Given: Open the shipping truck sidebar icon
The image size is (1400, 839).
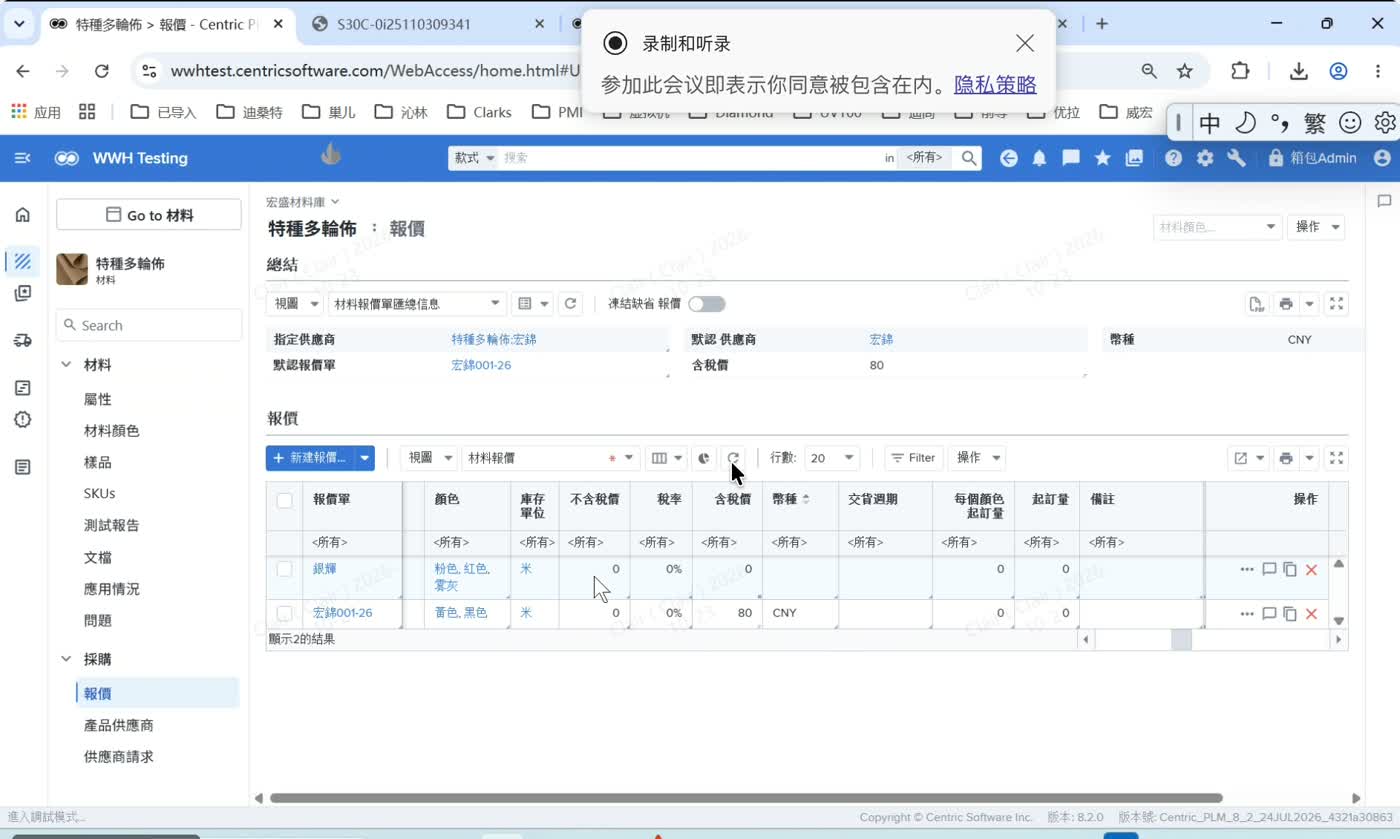Looking at the screenshot, I should [x=22, y=340].
